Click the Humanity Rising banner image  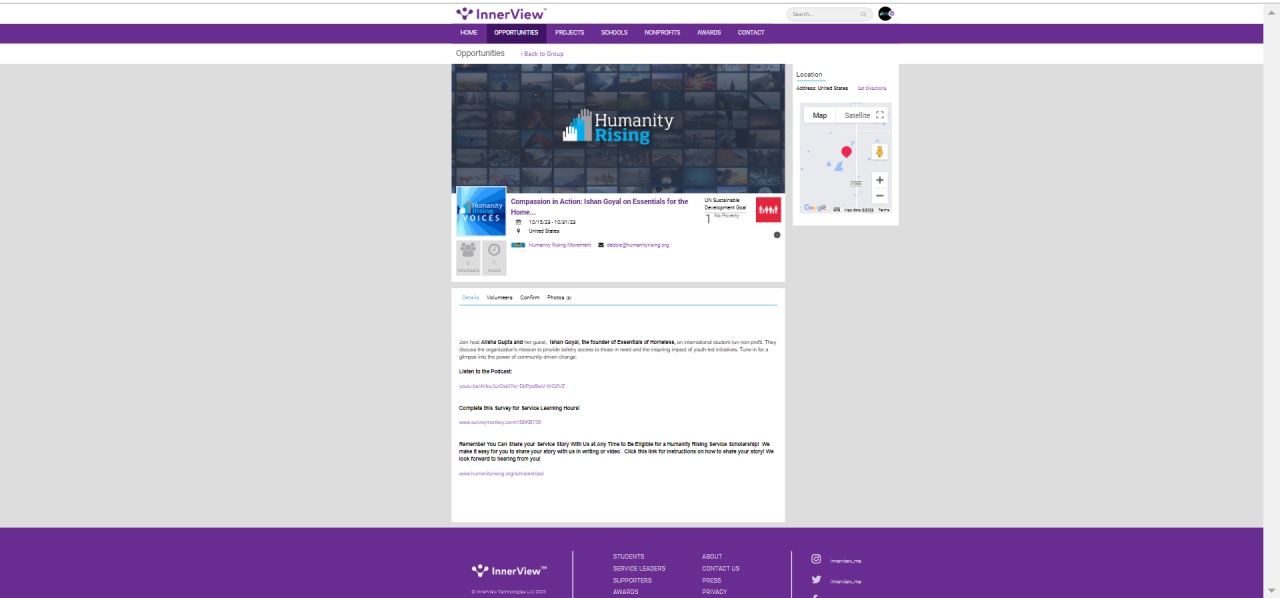618,128
